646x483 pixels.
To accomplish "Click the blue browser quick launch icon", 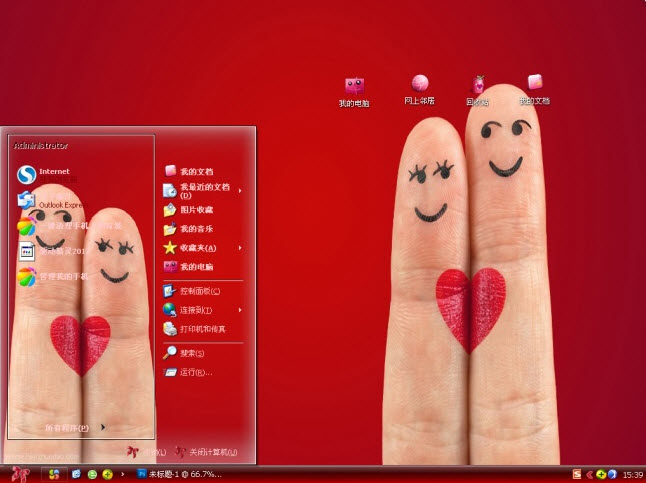I will tap(77, 474).
